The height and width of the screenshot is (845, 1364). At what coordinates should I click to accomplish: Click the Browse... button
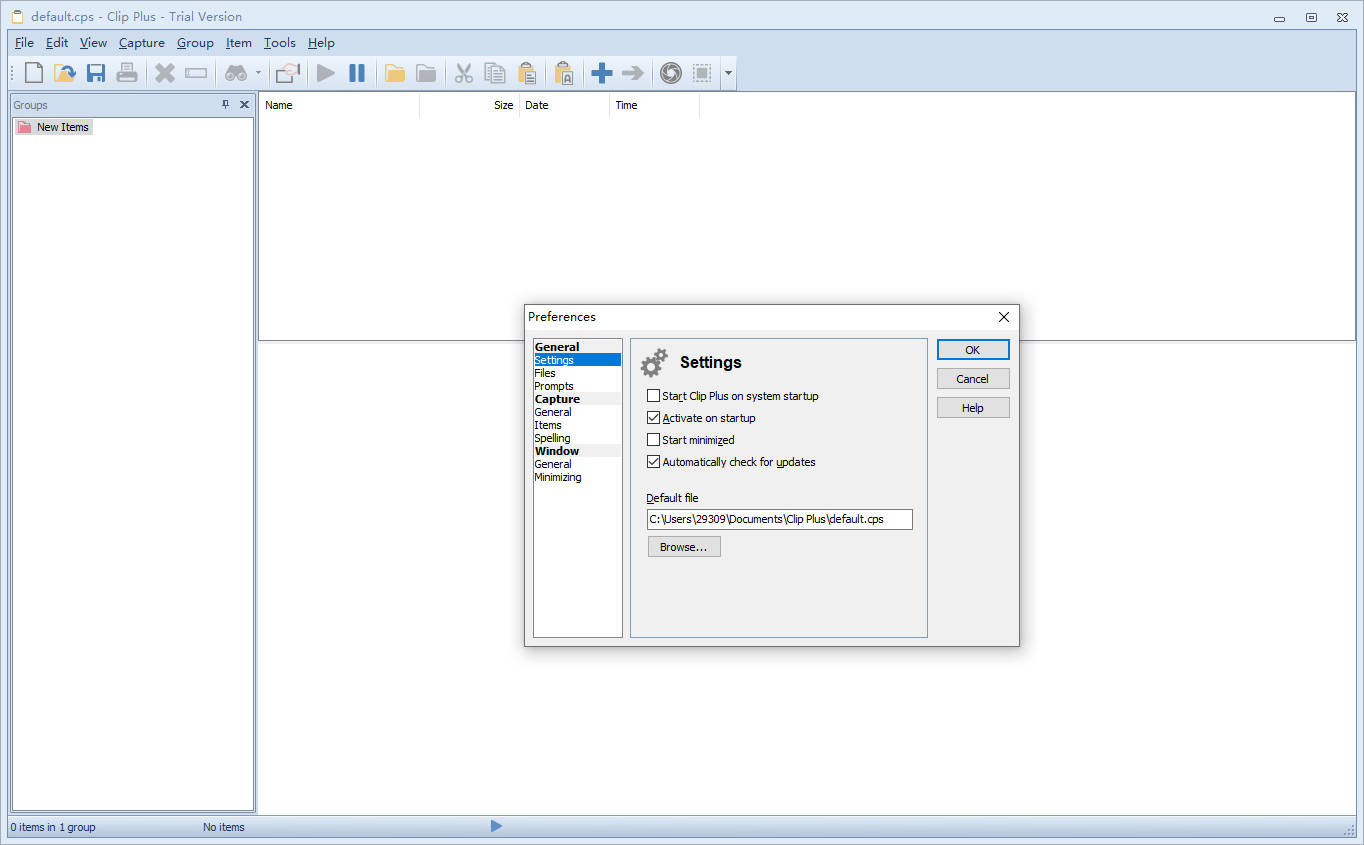point(684,547)
